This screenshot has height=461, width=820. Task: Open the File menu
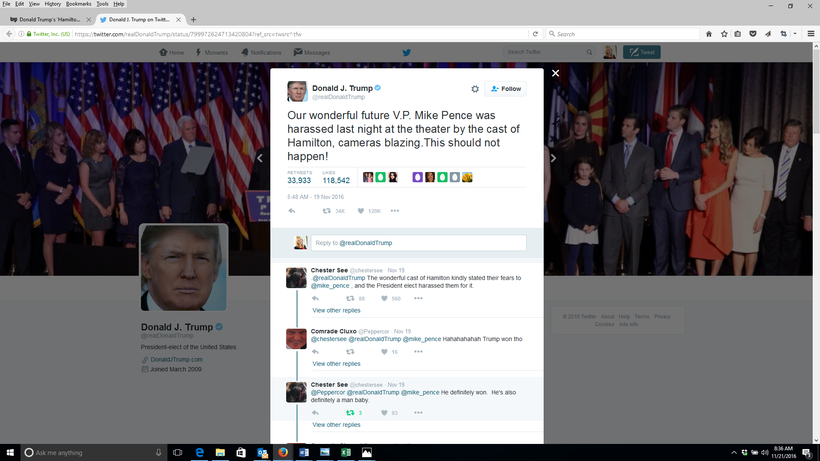tap(6, 4)
